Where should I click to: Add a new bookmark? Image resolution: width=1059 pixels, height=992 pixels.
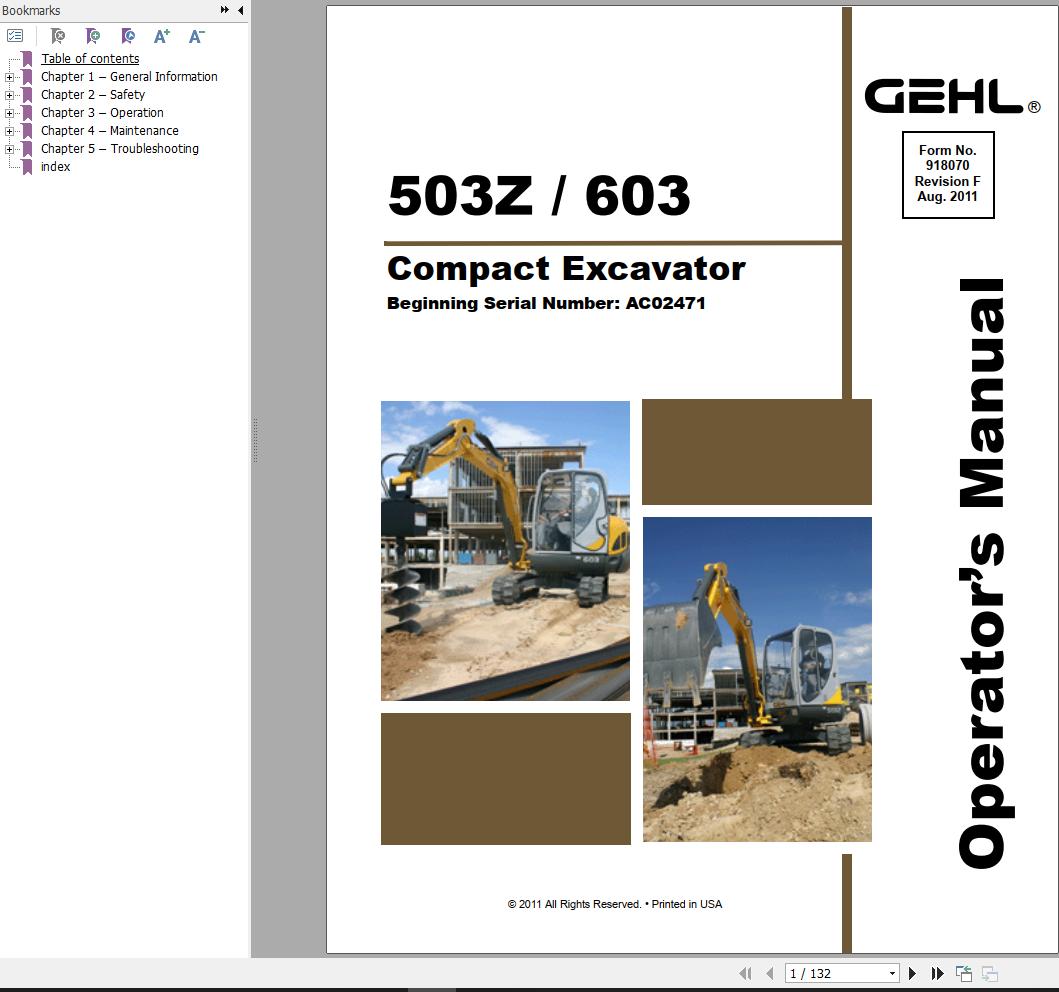point(93,36)
